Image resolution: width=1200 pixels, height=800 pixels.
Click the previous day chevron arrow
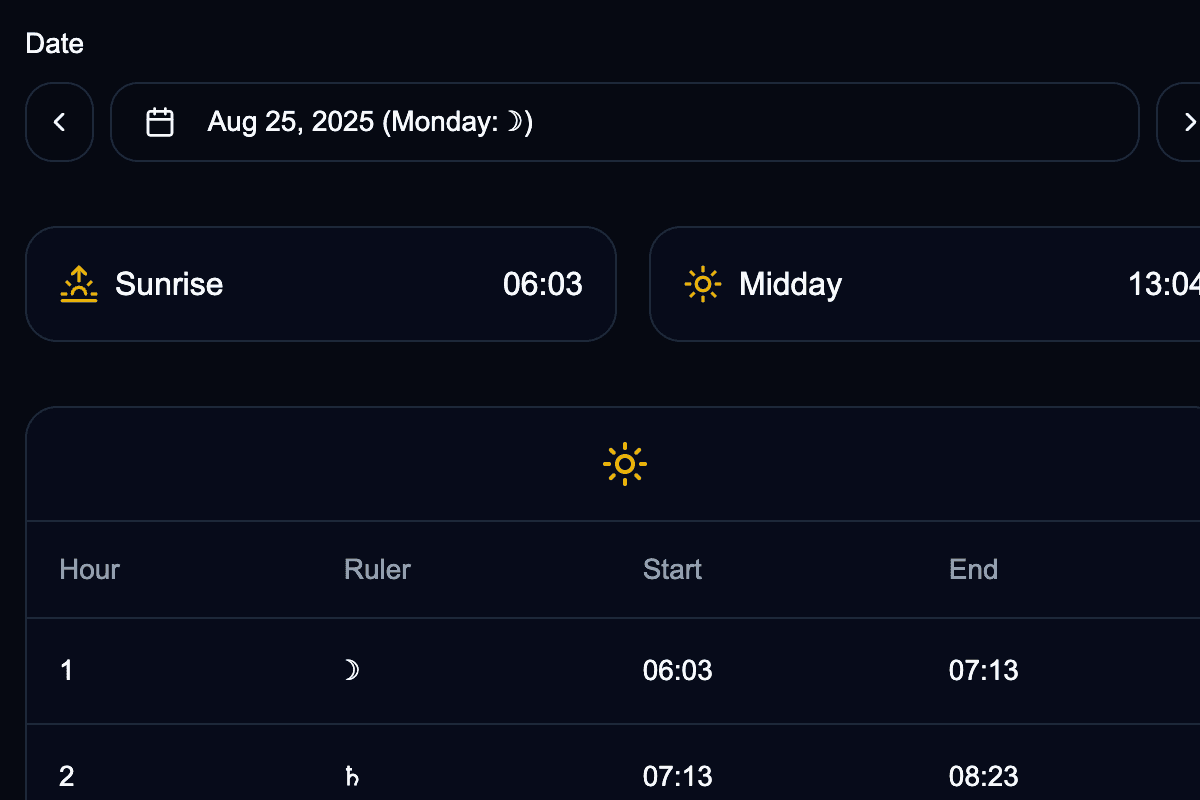tap(59, 122)
